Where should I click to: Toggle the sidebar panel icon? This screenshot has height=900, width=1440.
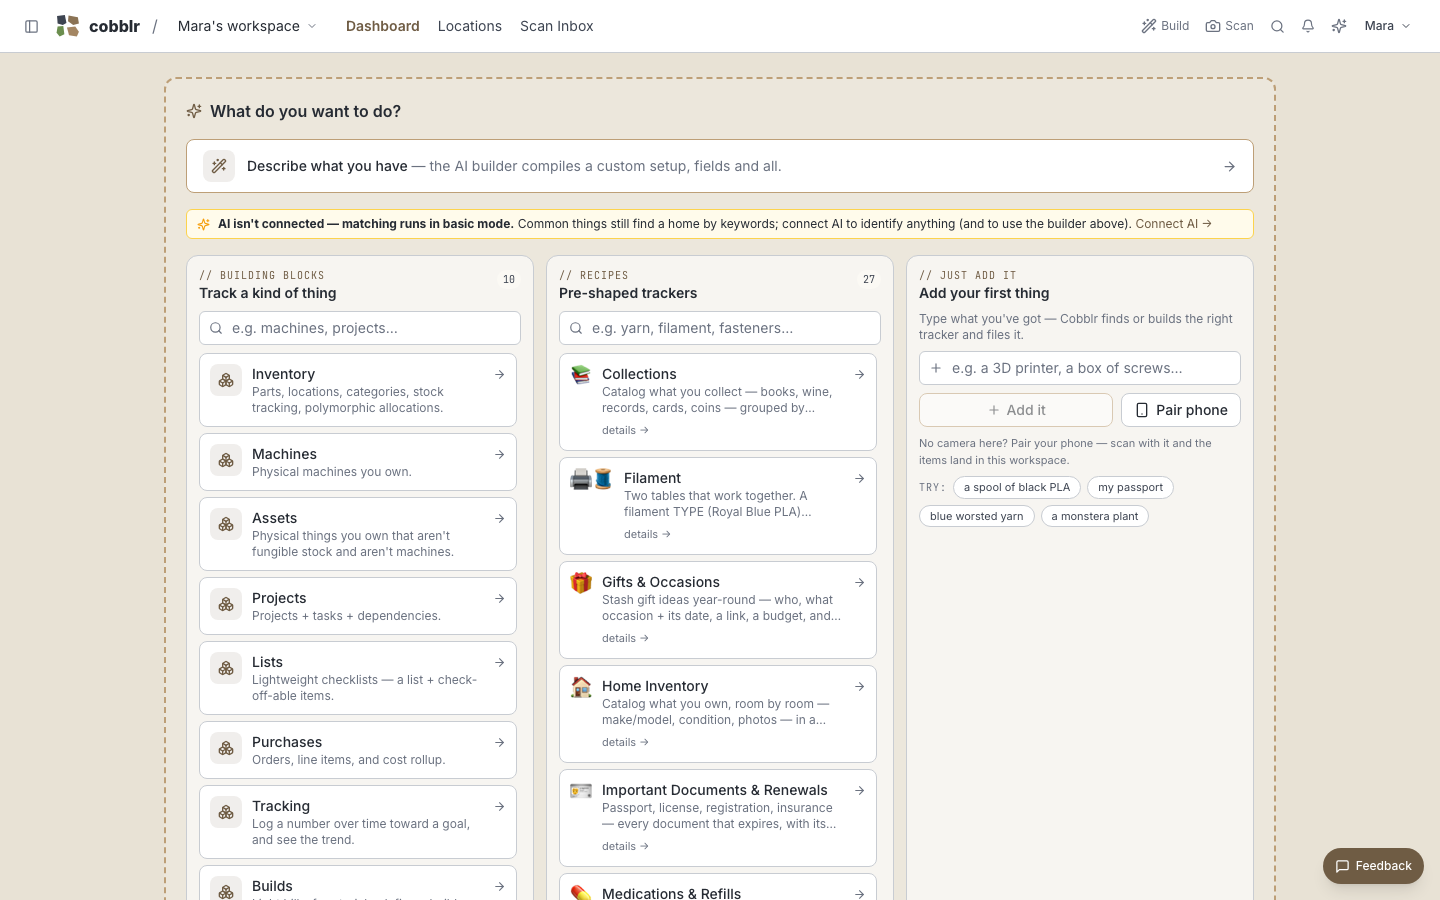pyautogui.click(x=31, y=26)
